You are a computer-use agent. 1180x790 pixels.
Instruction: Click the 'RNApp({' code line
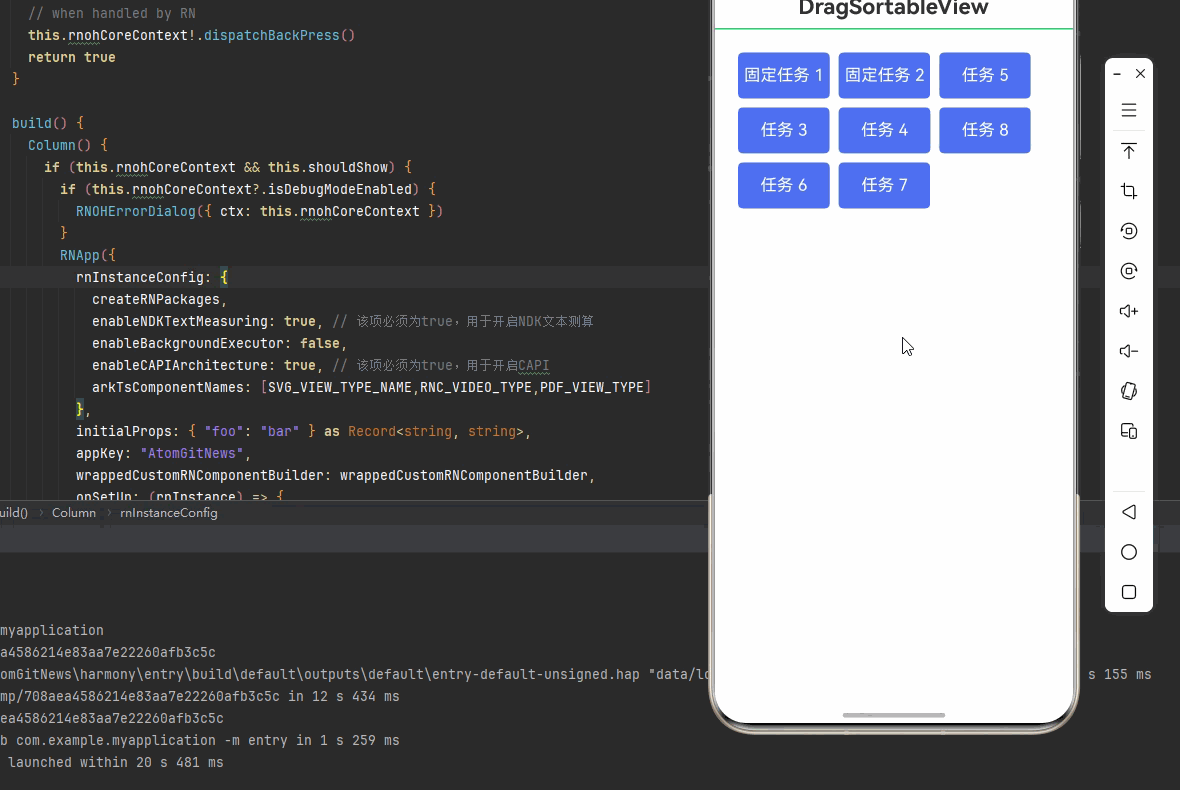click(x=88, y=256)
